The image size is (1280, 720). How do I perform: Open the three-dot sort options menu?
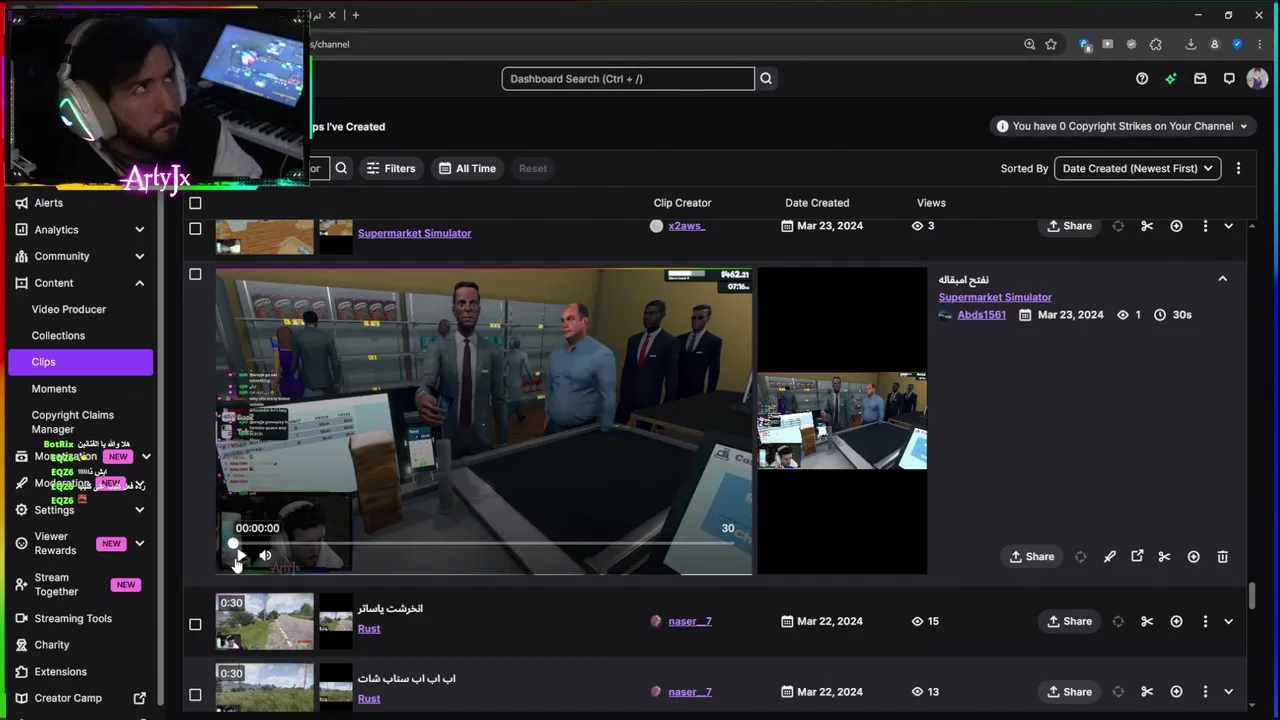coord(1238,168)
